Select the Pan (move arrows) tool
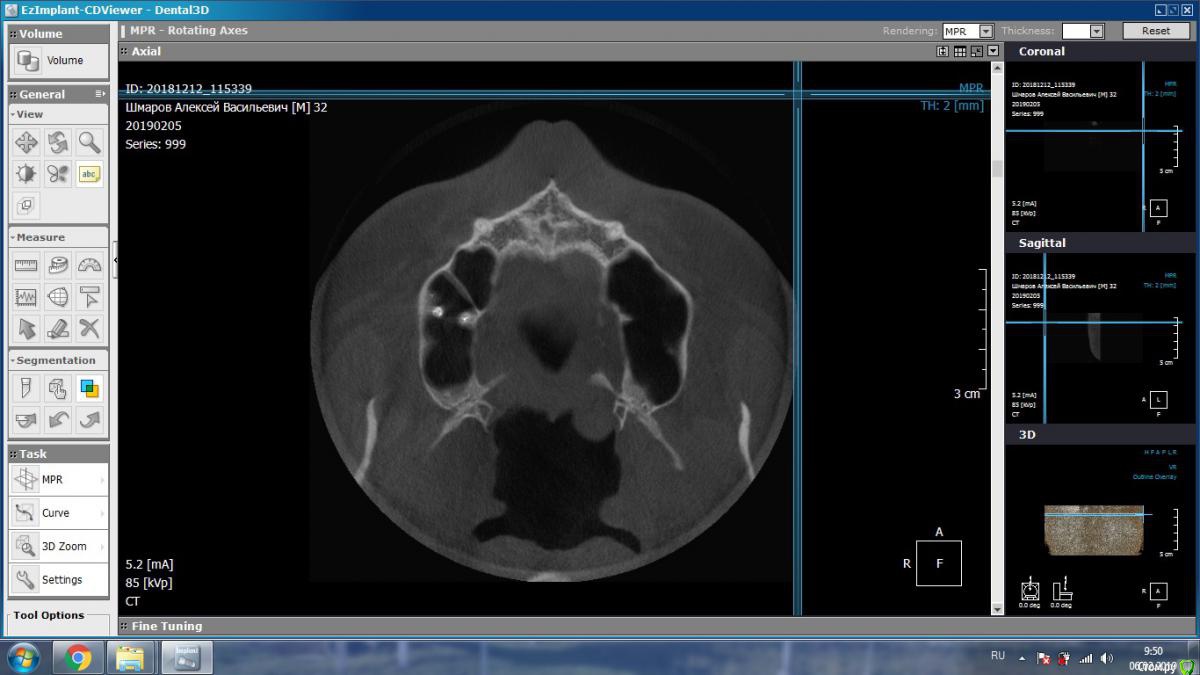Screen dimensions: 1200x675 tap(26, 142)
